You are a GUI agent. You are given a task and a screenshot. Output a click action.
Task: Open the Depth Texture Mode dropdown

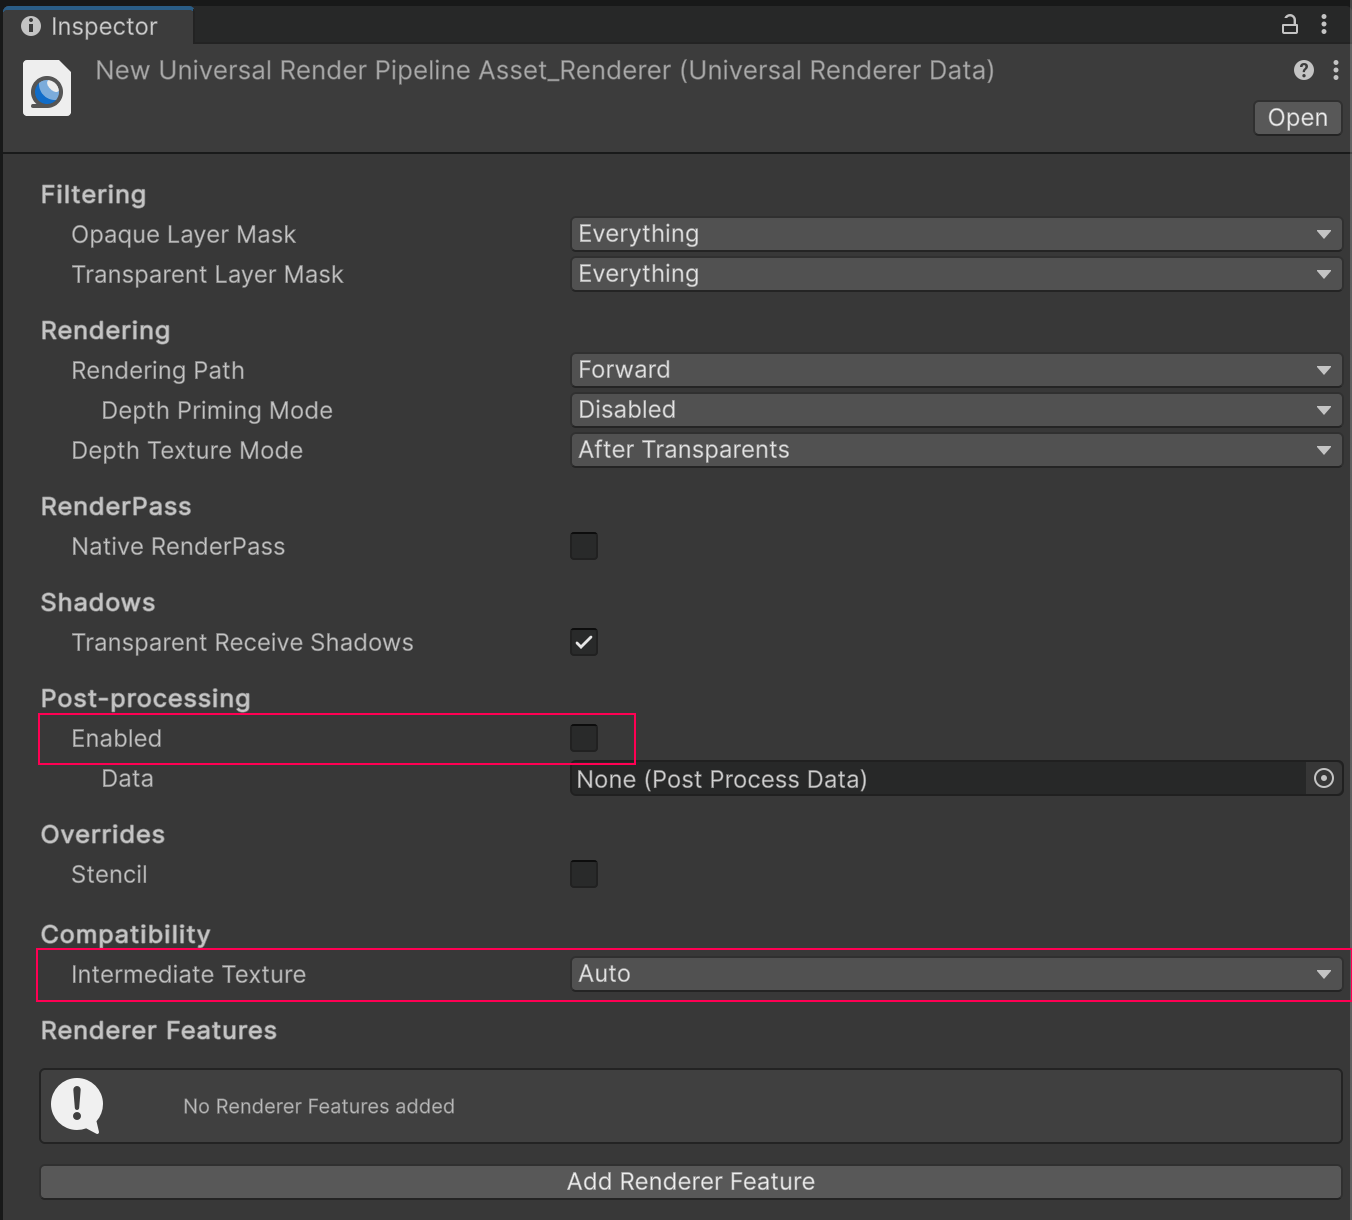pos(955,450)
